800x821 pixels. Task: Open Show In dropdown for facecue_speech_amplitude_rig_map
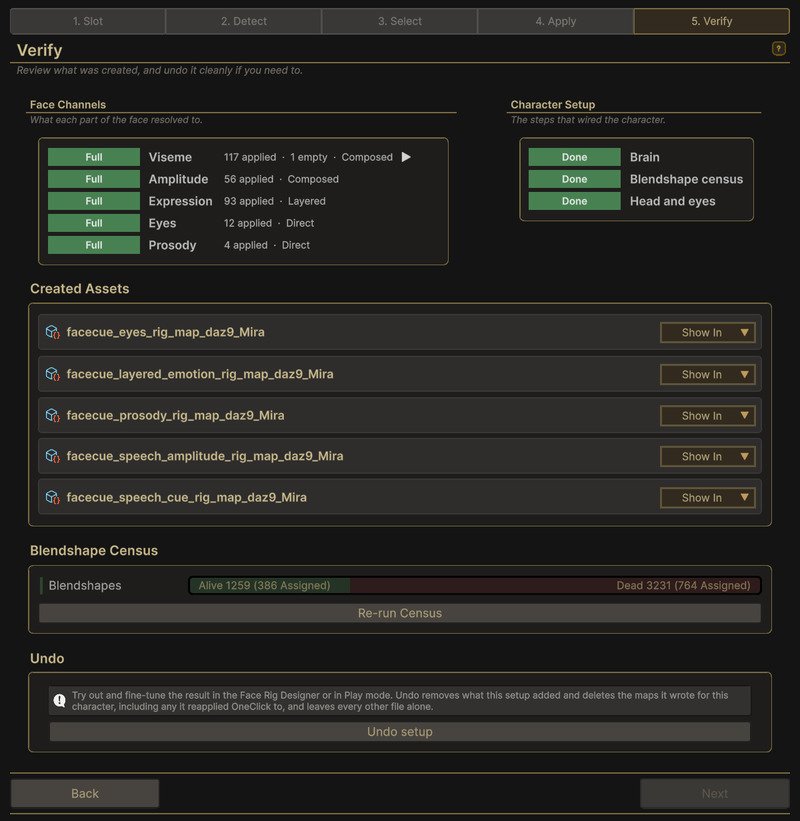click(707, 457)
